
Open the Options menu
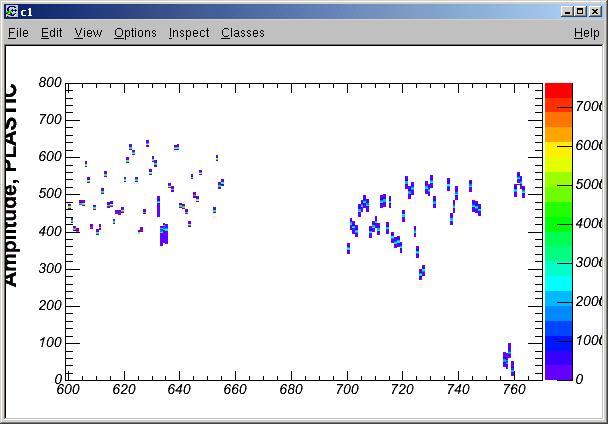(x=135, y=33)
